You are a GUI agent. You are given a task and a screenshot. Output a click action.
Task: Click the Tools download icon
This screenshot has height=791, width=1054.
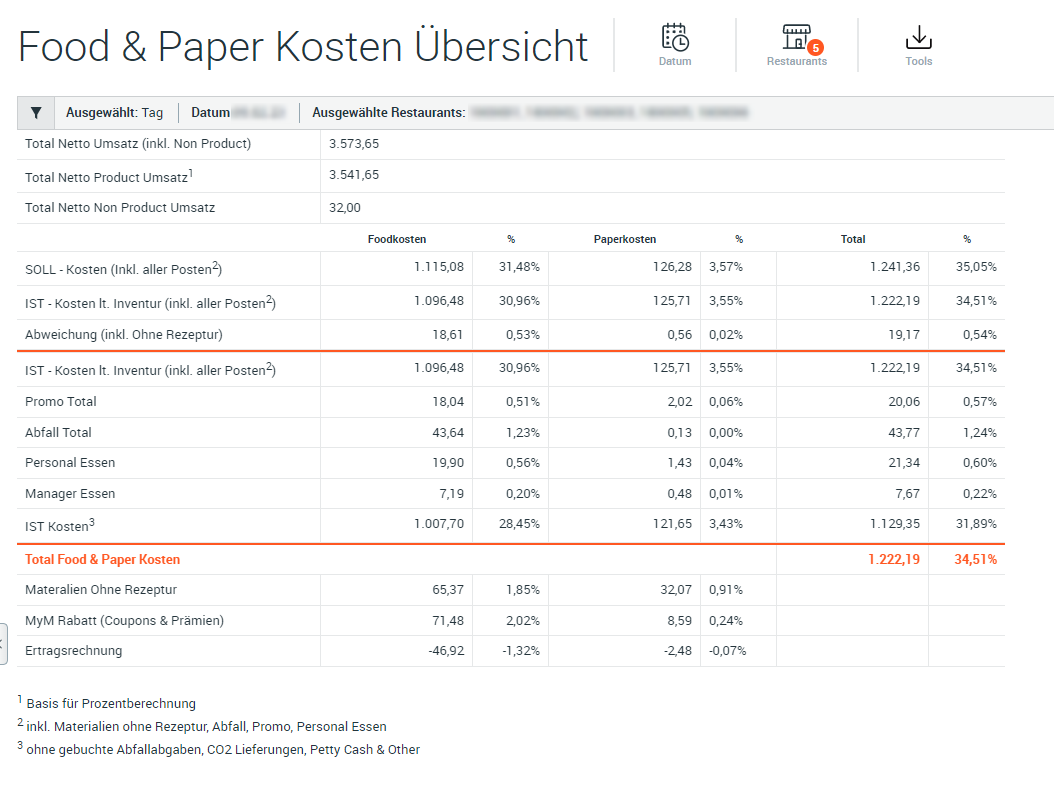(x=918, y=38)
